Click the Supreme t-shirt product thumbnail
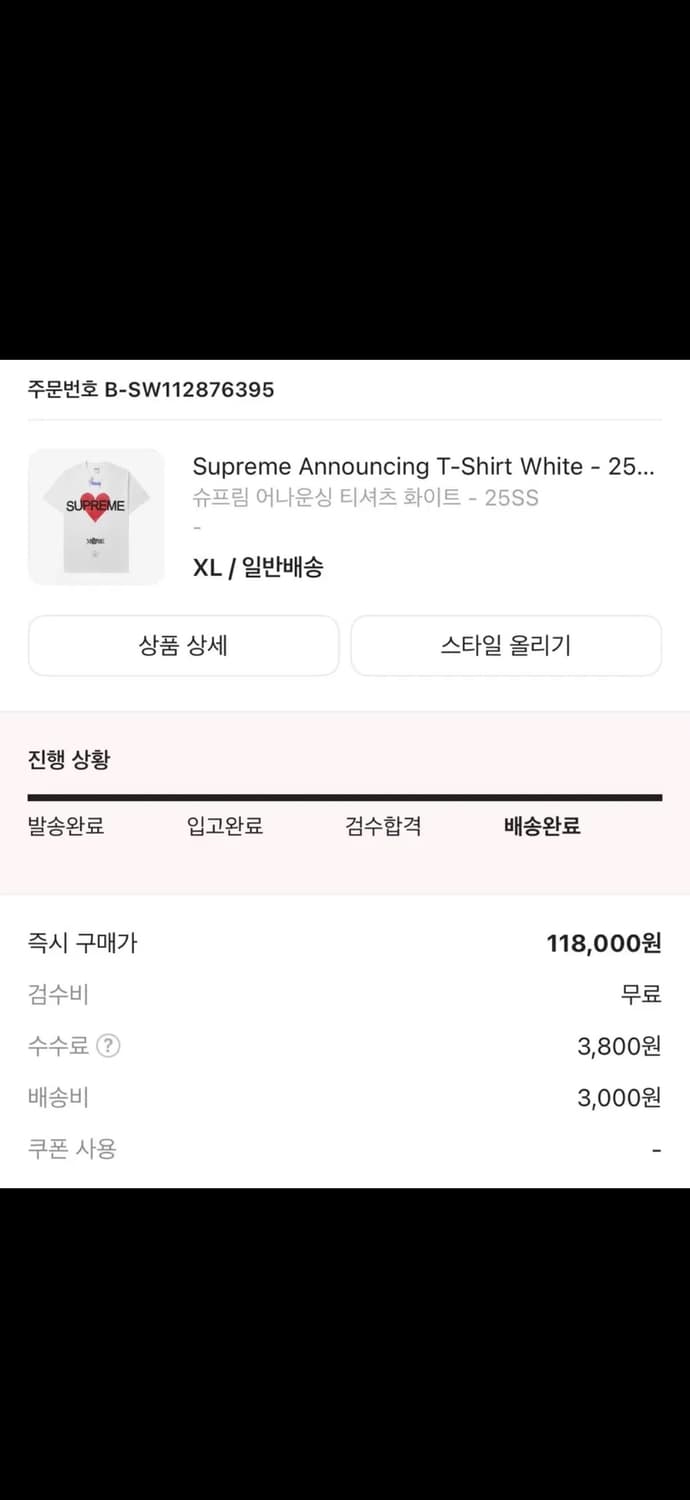 pyautogui.click(x=96, y=516)
